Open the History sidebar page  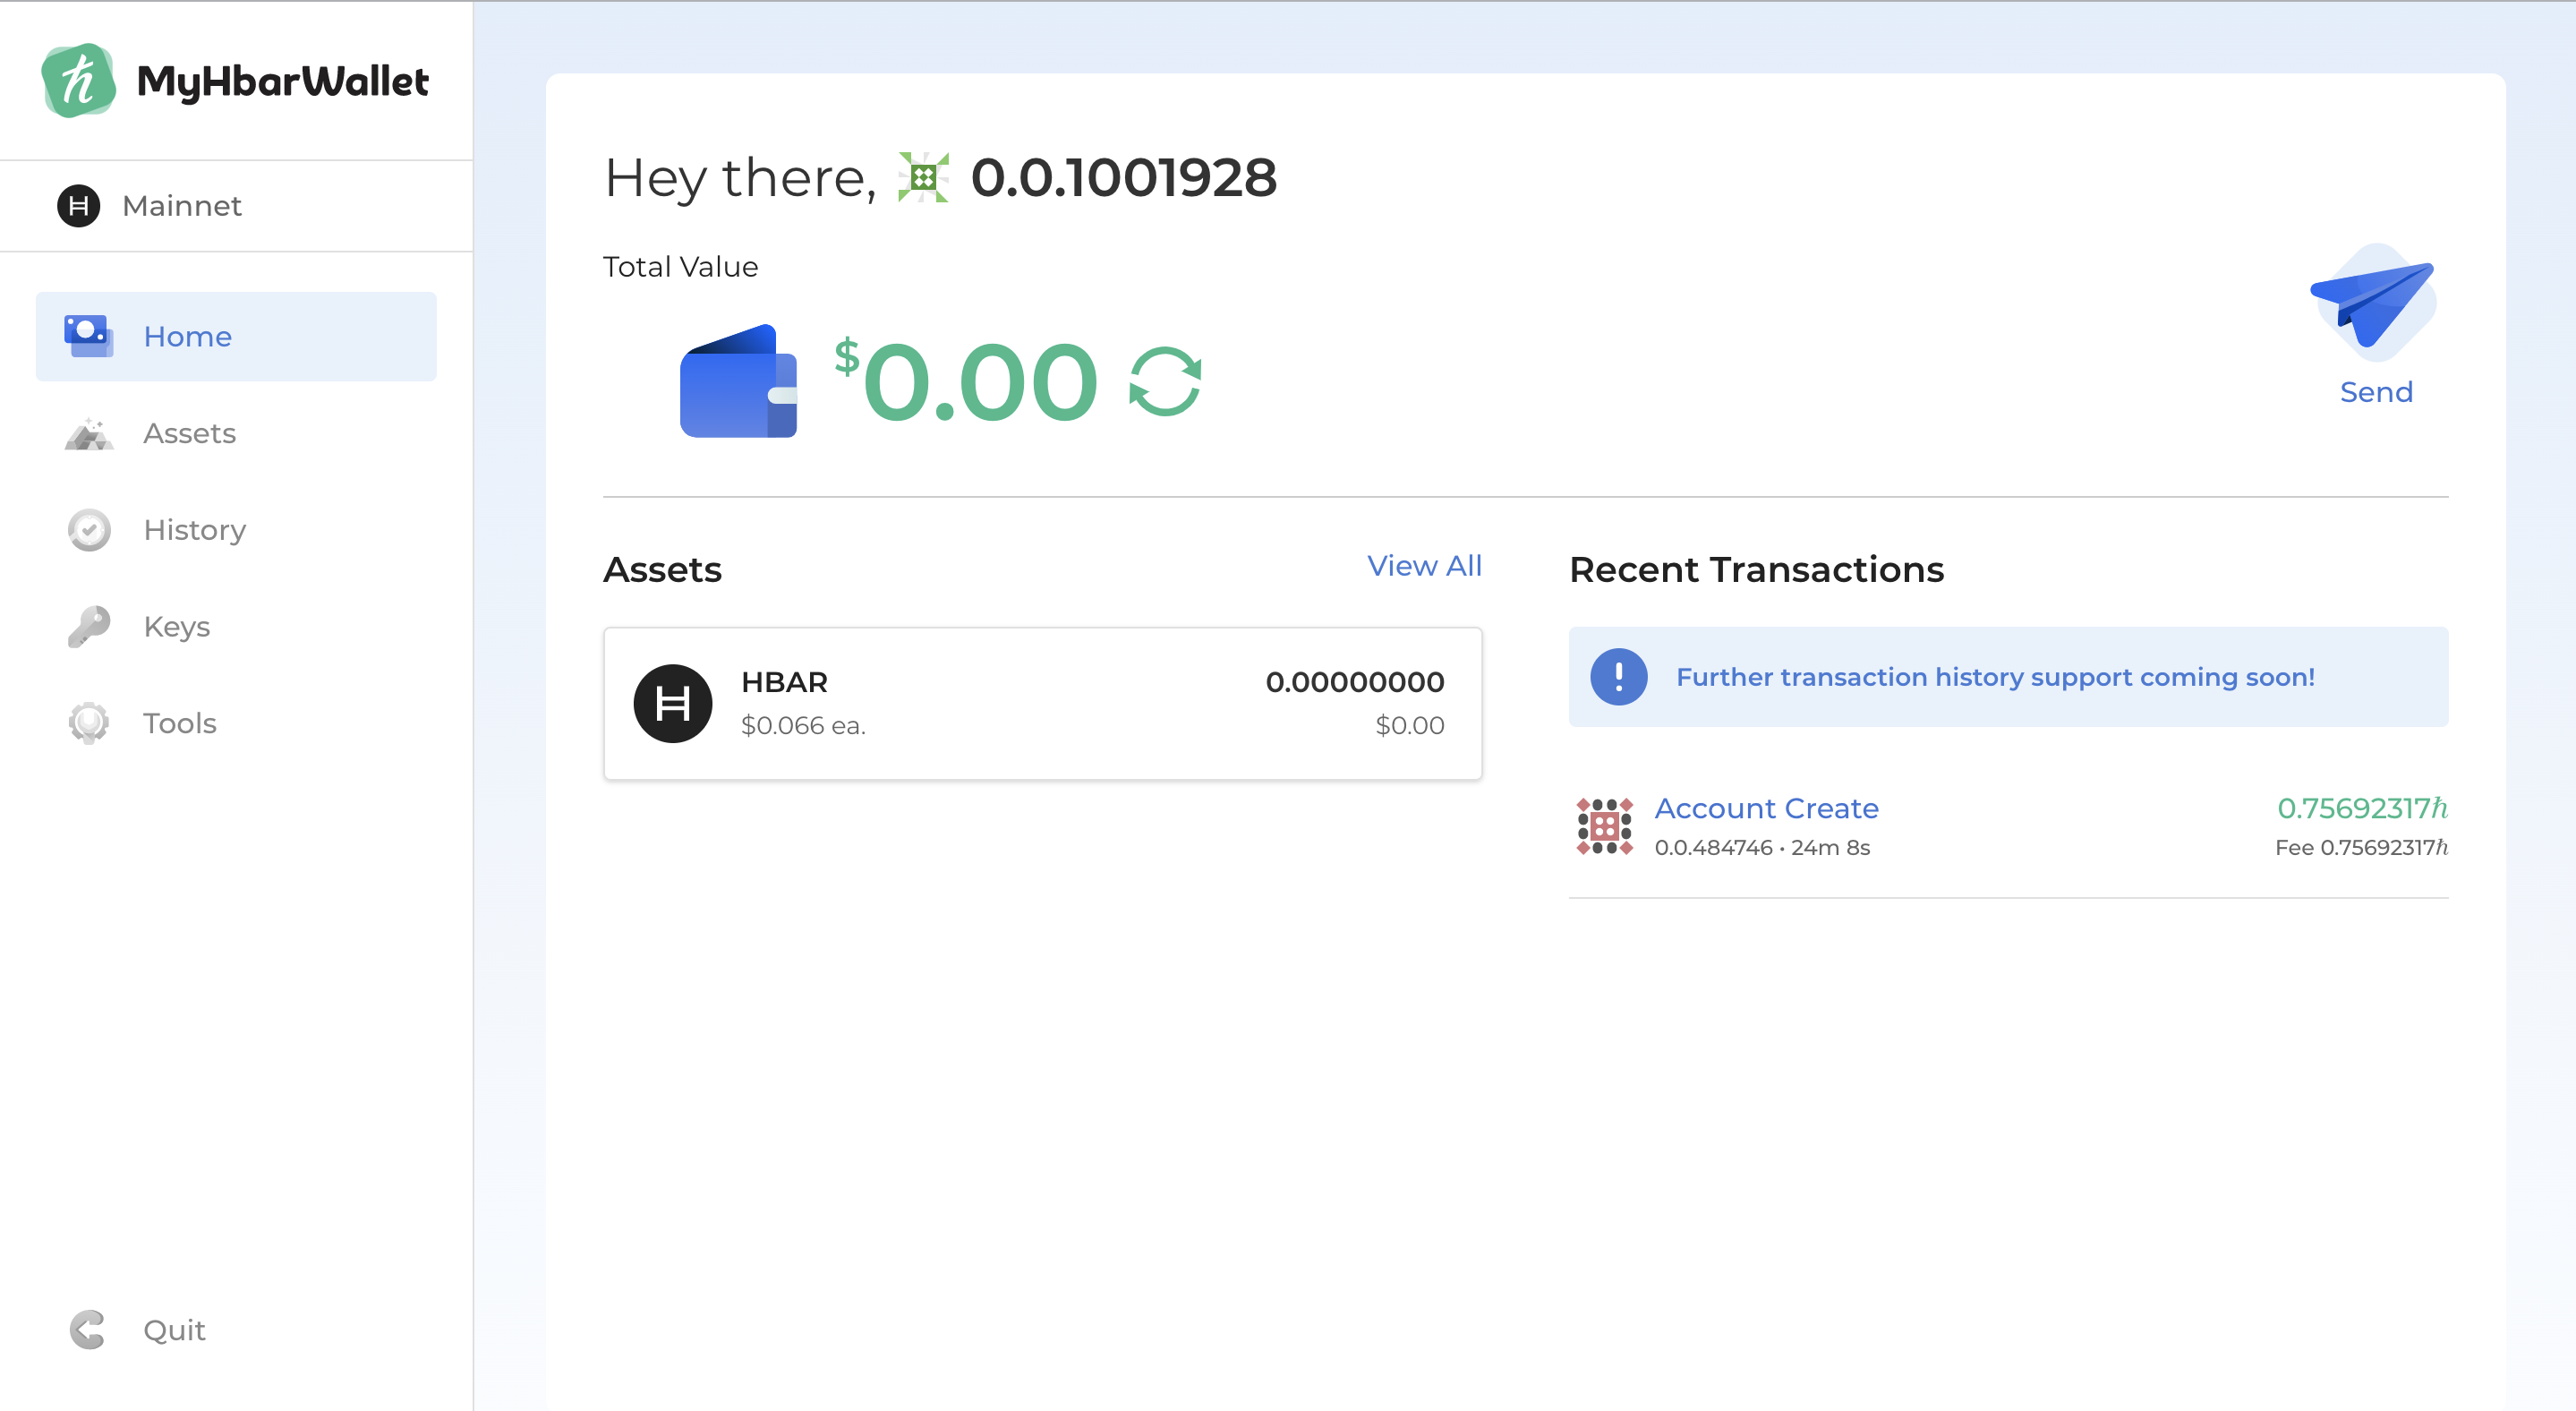(x=194, y=530)
